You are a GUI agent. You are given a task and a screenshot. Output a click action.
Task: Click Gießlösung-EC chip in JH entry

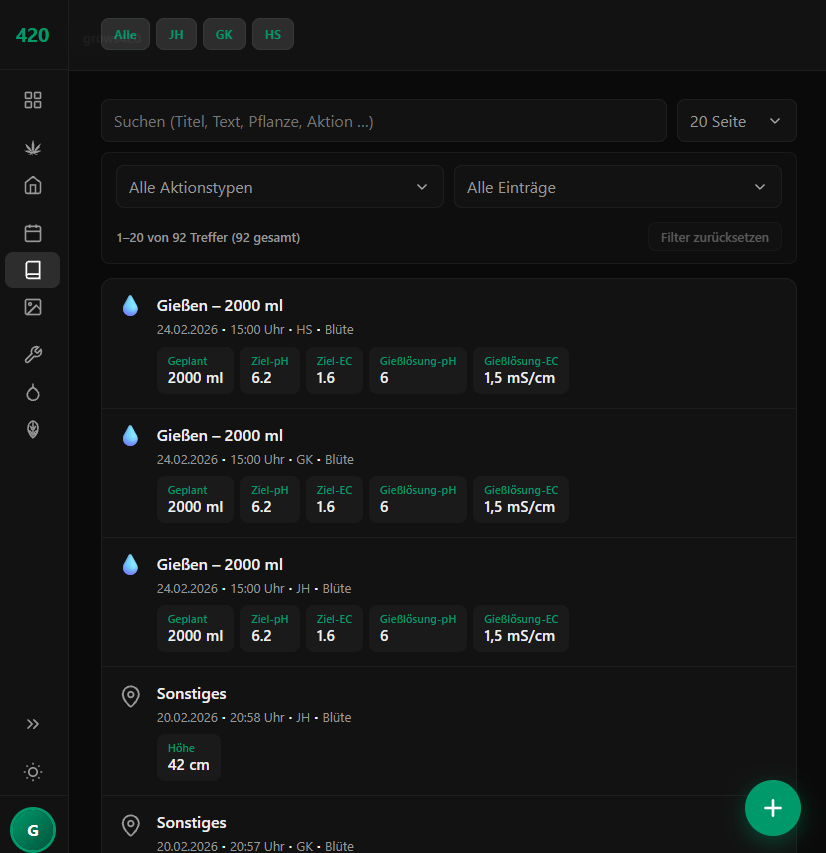(x=521, y=628)
